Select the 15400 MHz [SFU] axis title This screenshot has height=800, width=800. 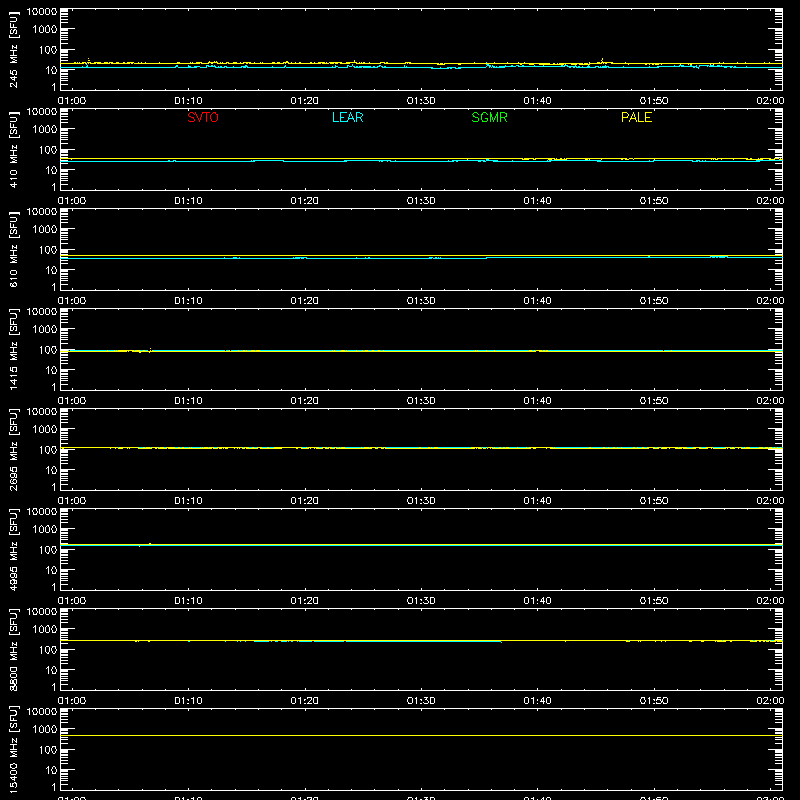(x=14, y=749)
